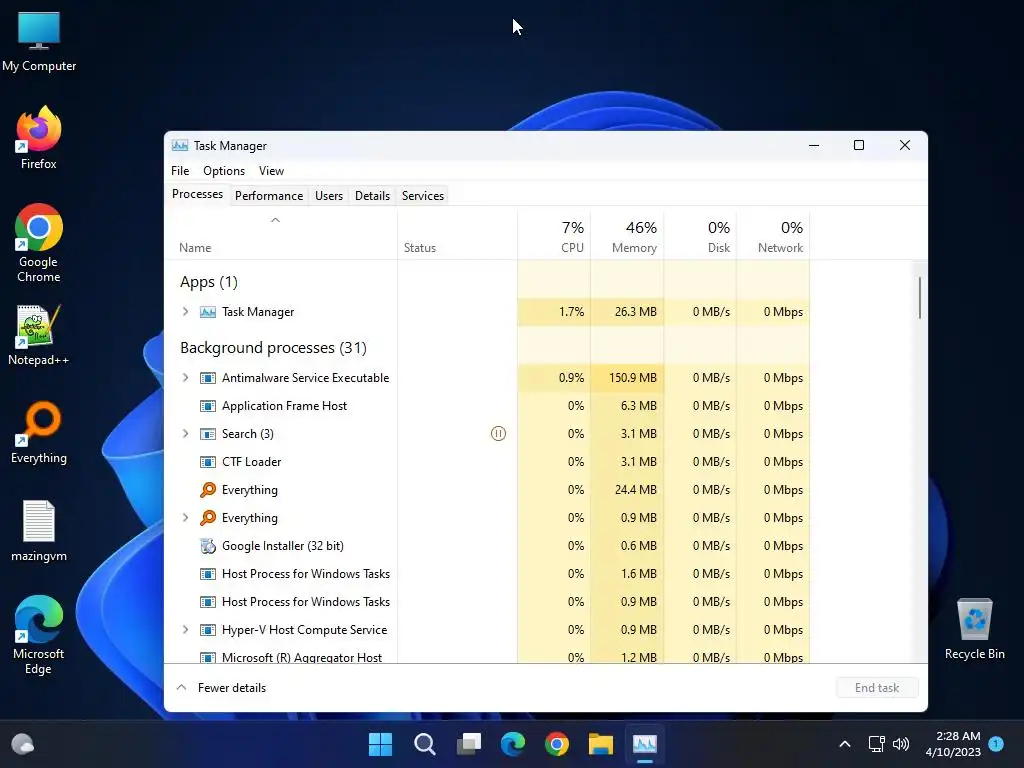The width and height of the screenshot is (1024, 768).
Task: Click the Apps (1) group header
Action: tap(208, 282)
